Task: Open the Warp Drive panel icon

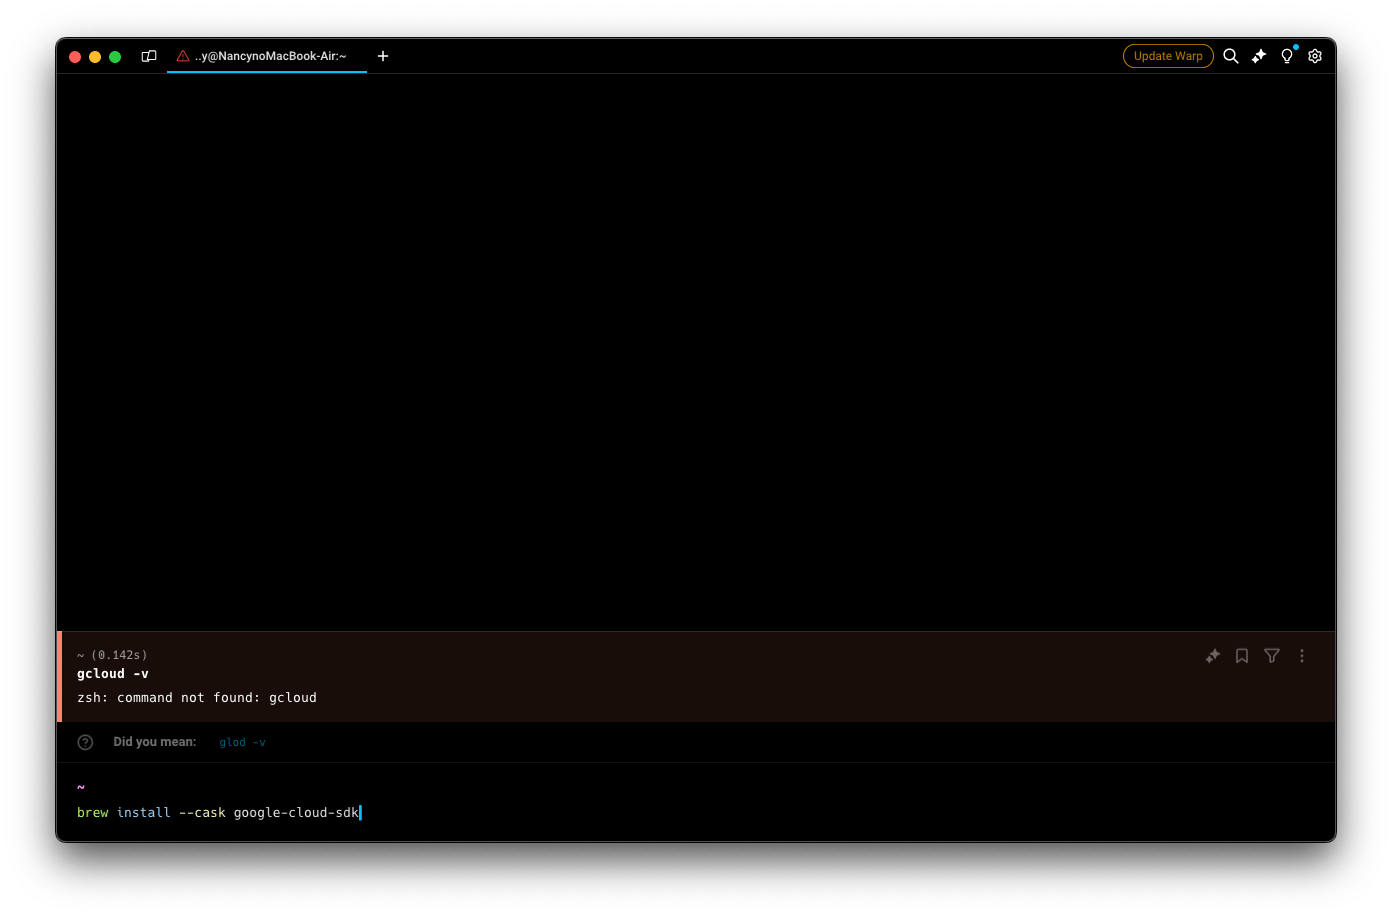Action: pyautogui.click(x=149, y=56)
